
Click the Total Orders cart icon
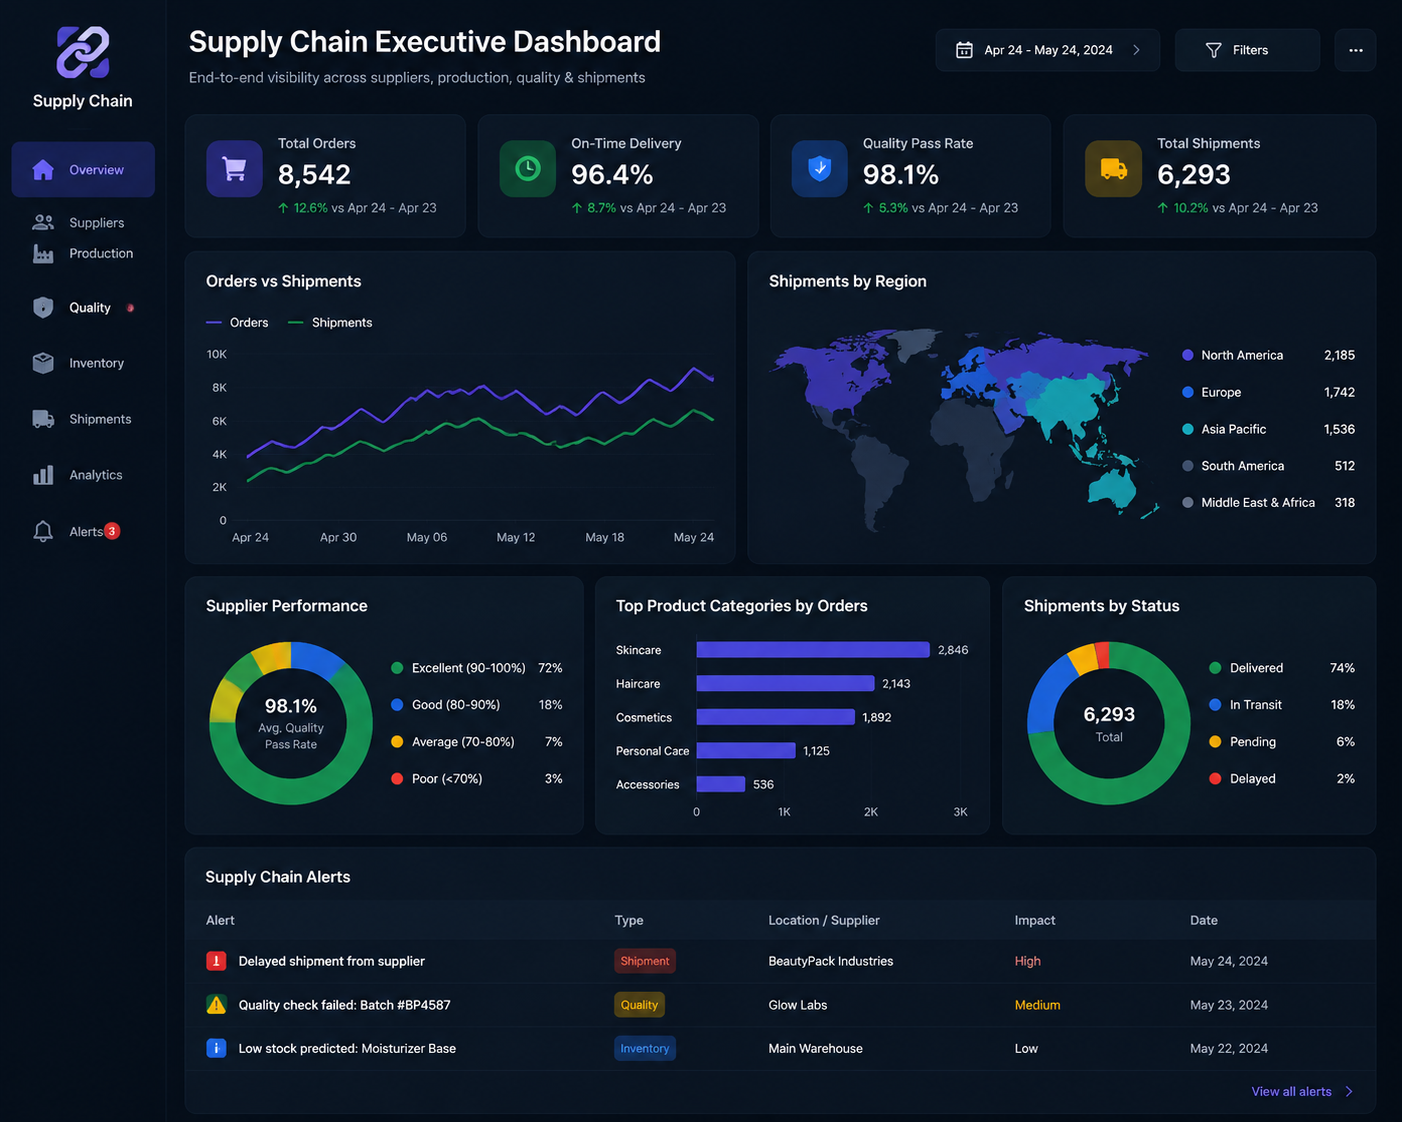tap(234, 169)
